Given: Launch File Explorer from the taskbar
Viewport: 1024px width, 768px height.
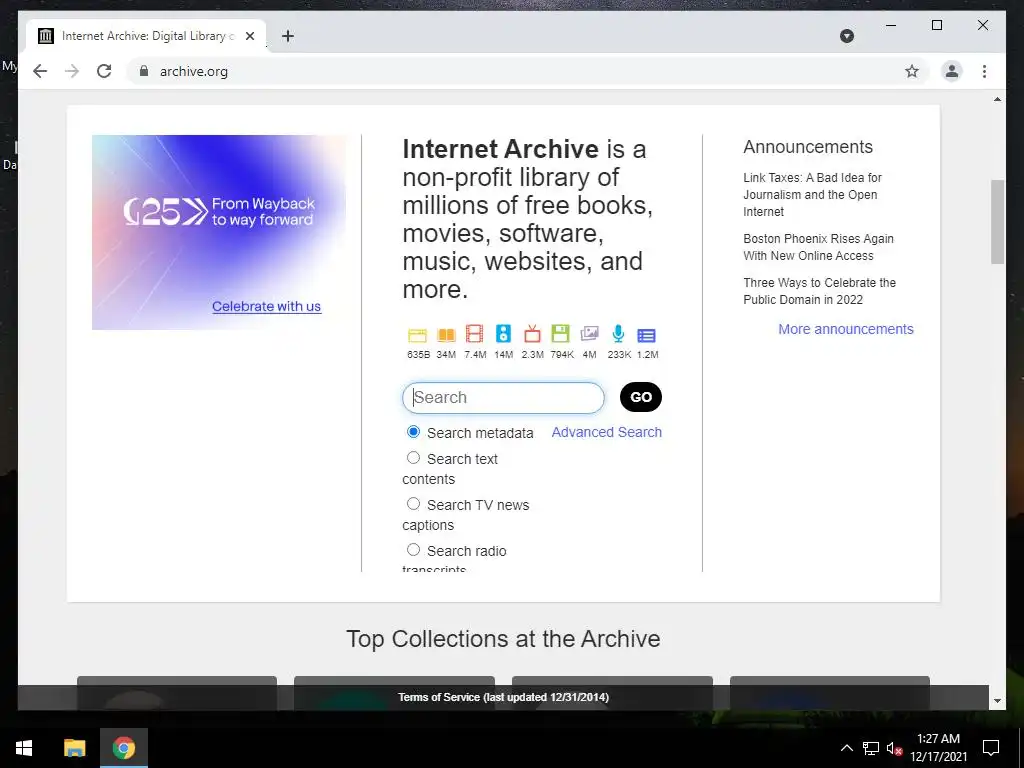Looking at the screenshot, I should point(74,748).
